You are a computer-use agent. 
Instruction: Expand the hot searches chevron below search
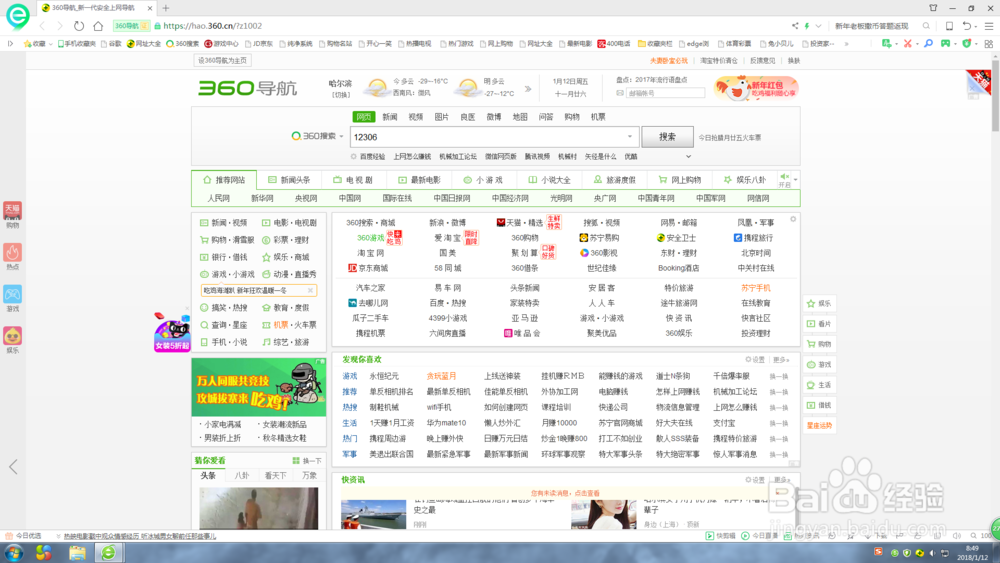[688, 157]
